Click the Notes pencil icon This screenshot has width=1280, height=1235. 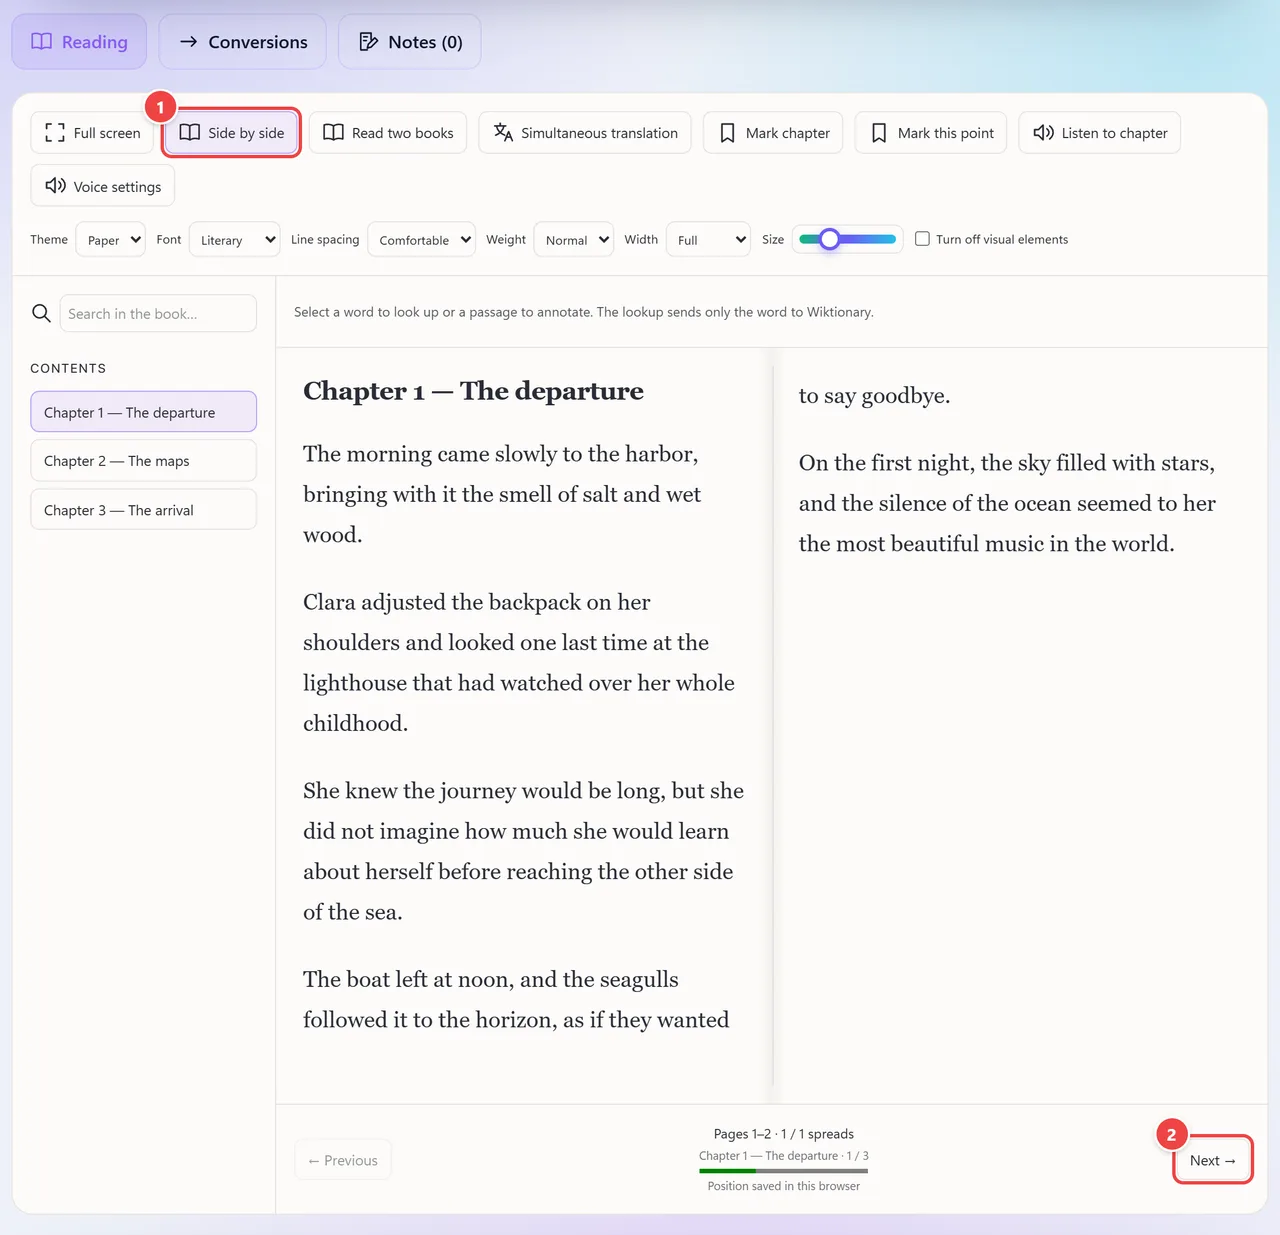368,41
